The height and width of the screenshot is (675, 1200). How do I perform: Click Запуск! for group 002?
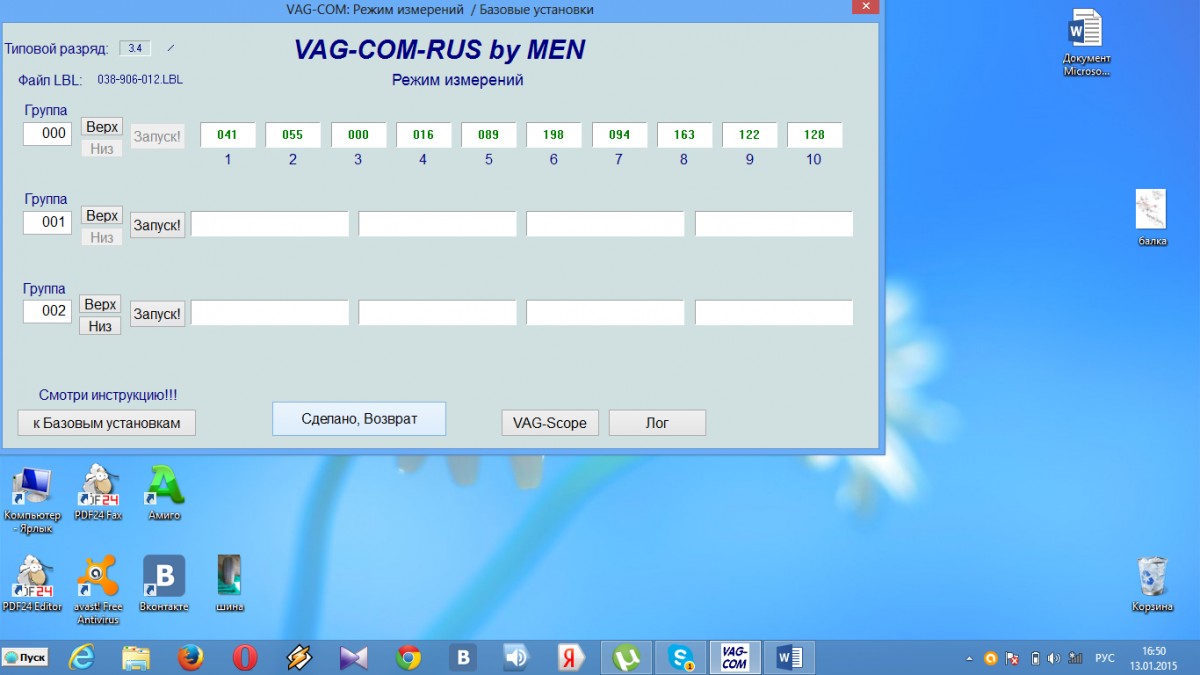point(158,313)
